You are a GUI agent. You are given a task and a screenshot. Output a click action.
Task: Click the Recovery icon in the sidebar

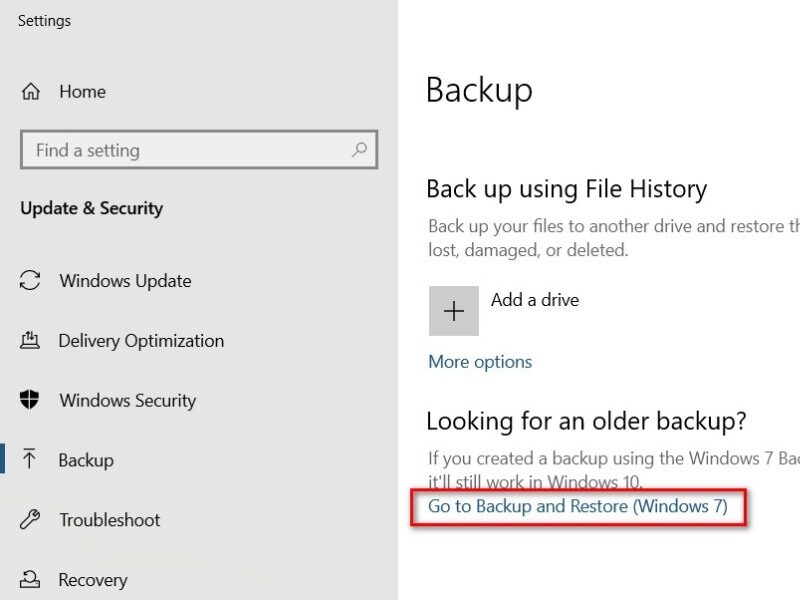[x=32, y=580]
